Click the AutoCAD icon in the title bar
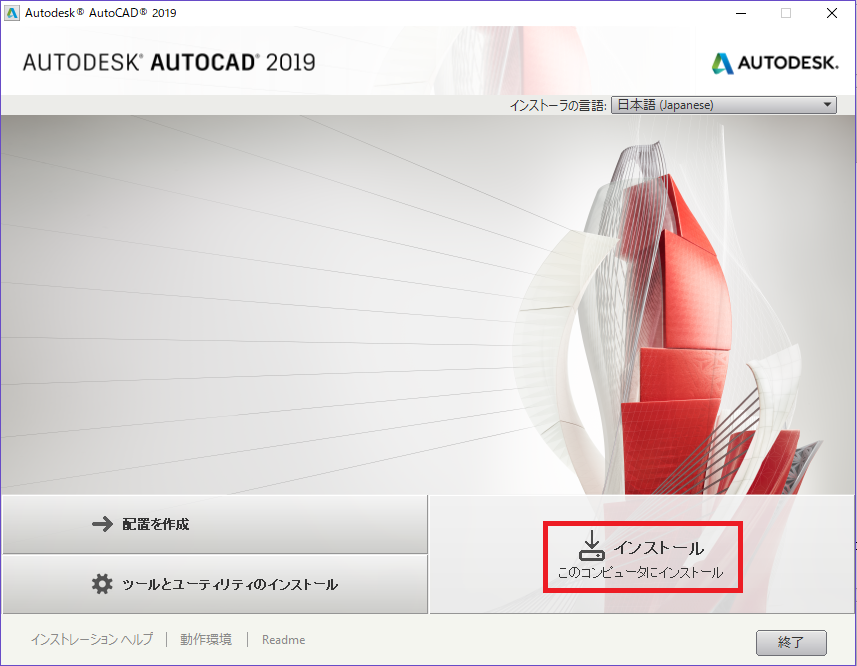Image resolution: width=857 pixels, height=666 pixels. 11,13
